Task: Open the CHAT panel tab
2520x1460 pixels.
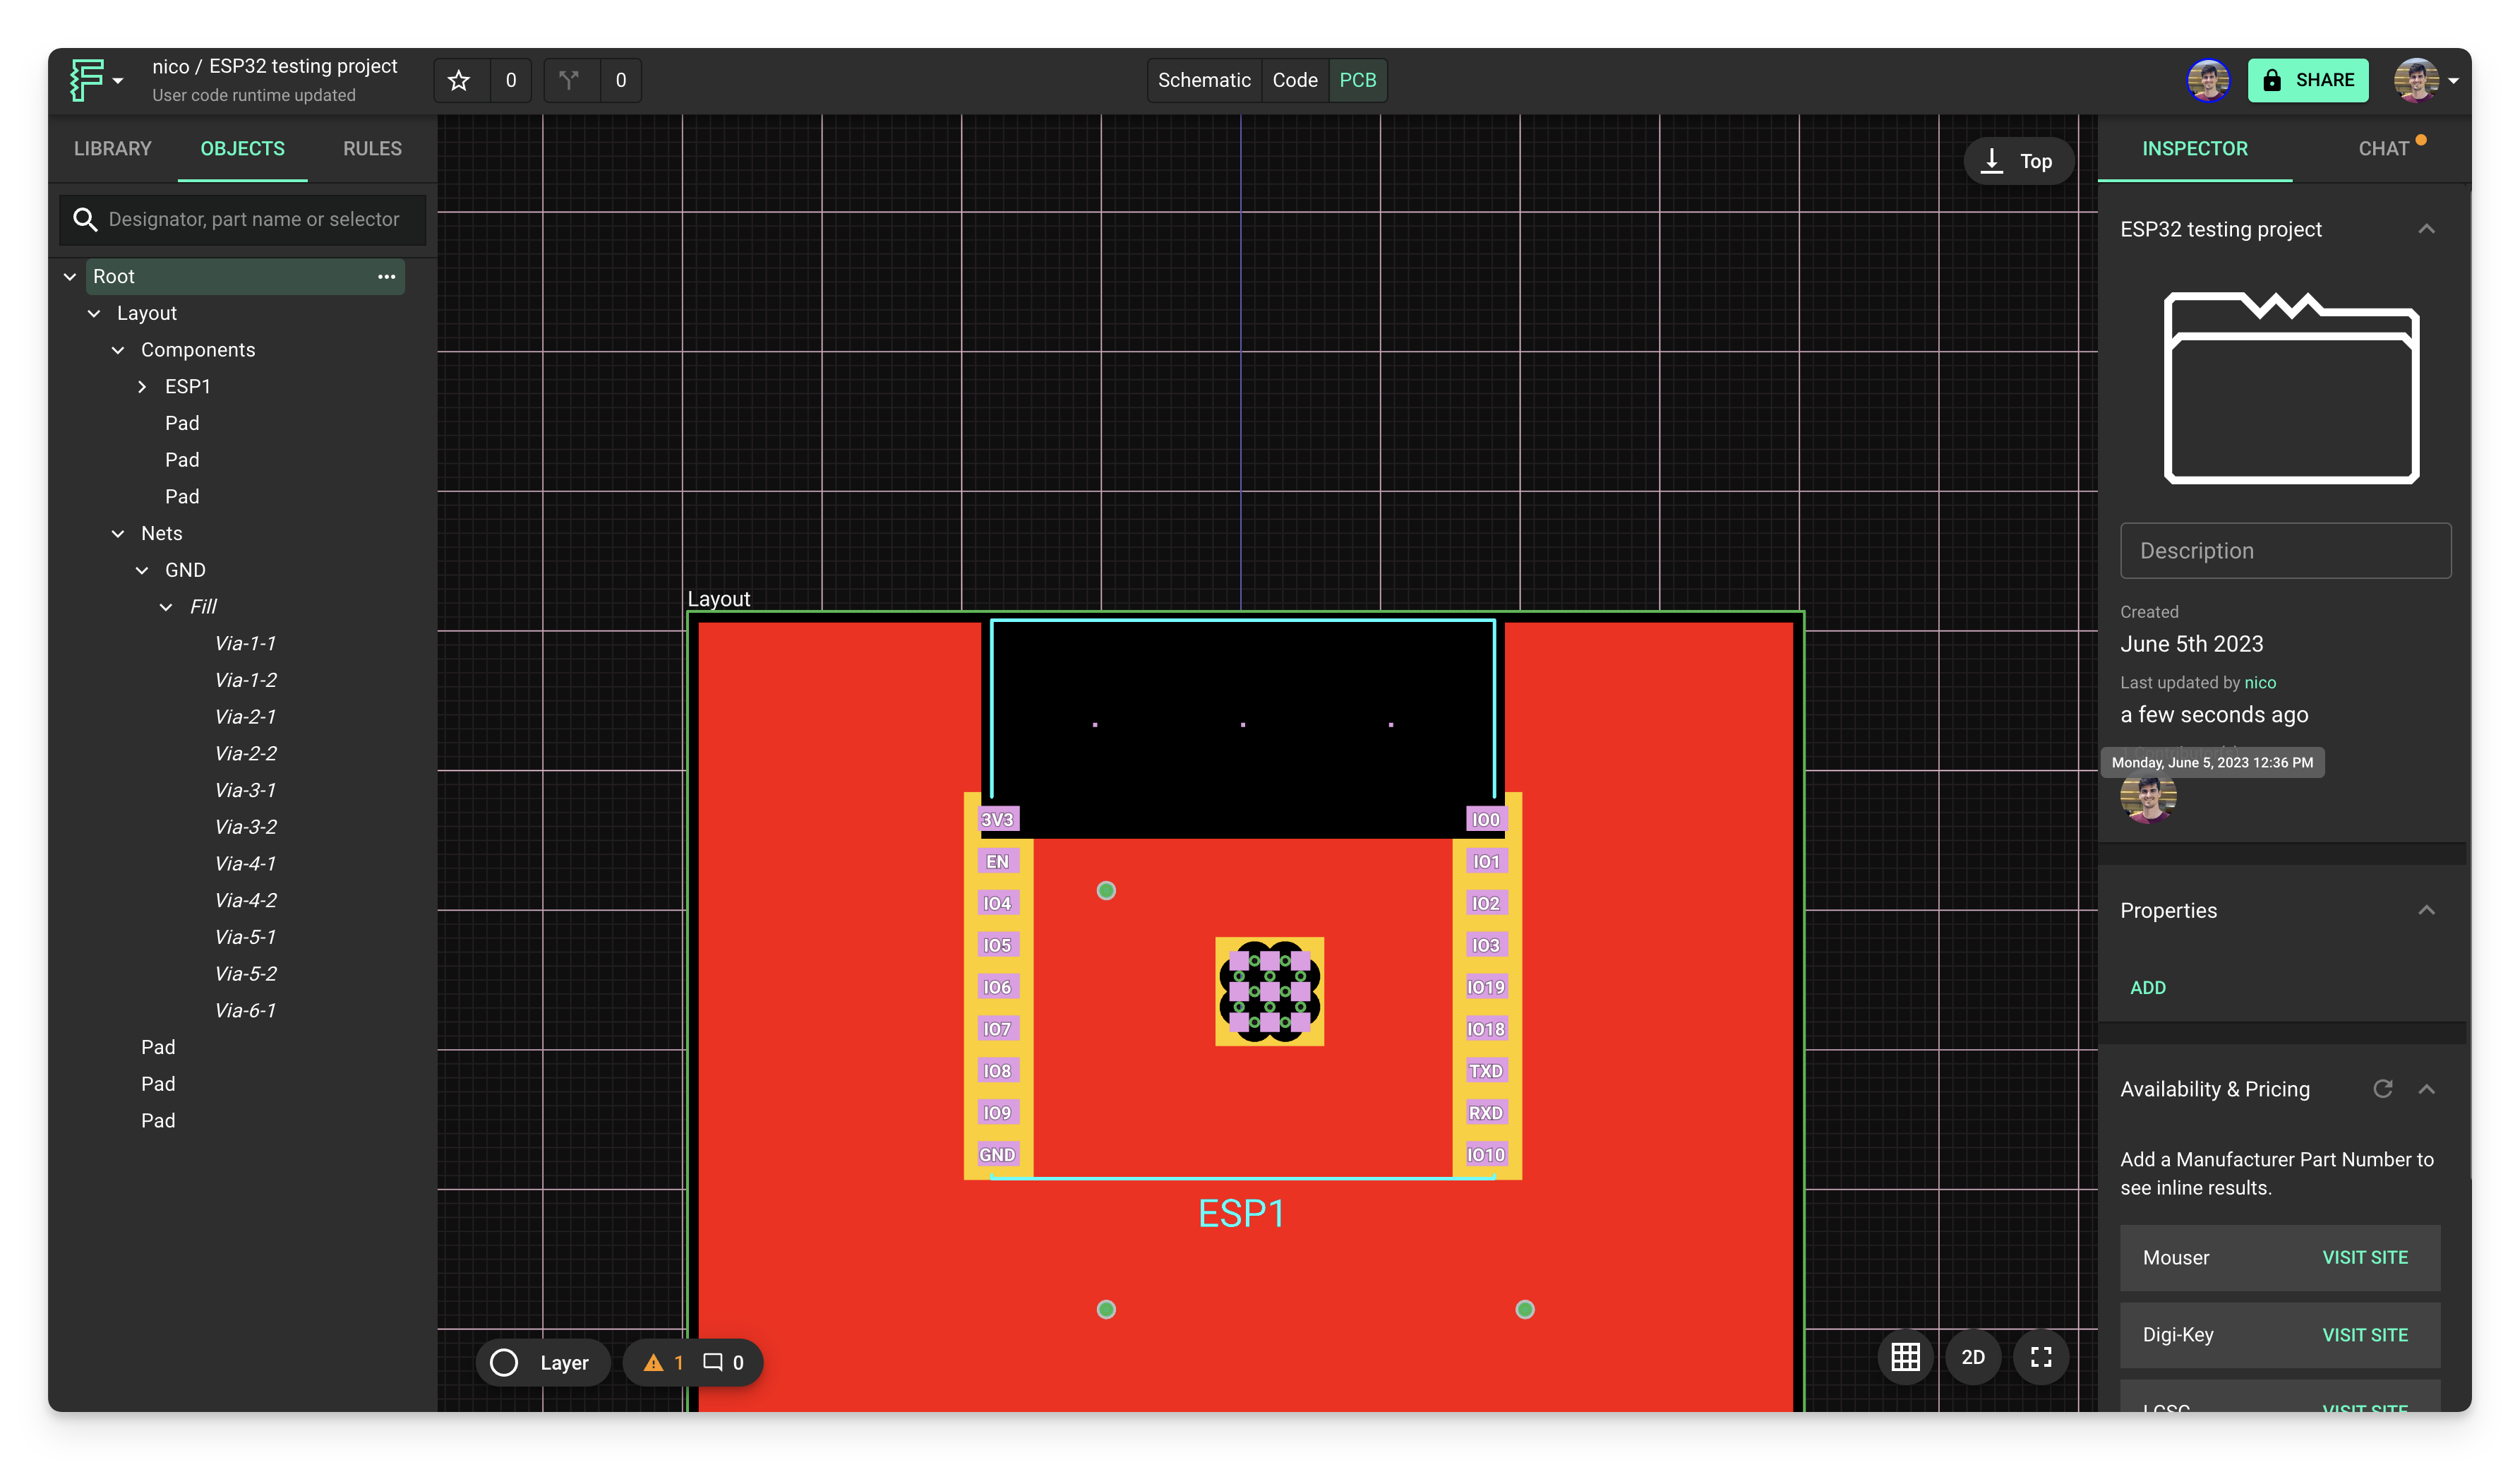Action: pyautogui.click(x=2385, y=148)
